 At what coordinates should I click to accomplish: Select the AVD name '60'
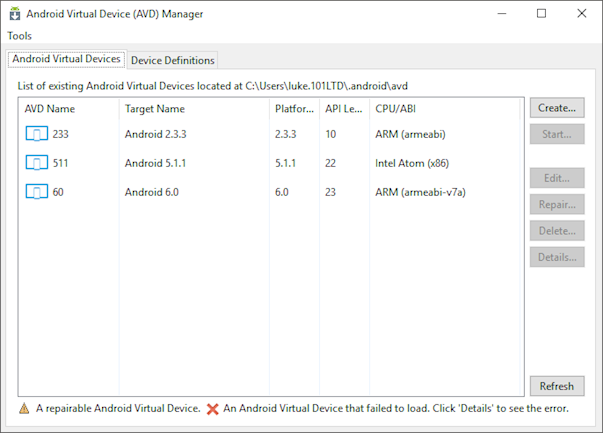pos(58,192)
